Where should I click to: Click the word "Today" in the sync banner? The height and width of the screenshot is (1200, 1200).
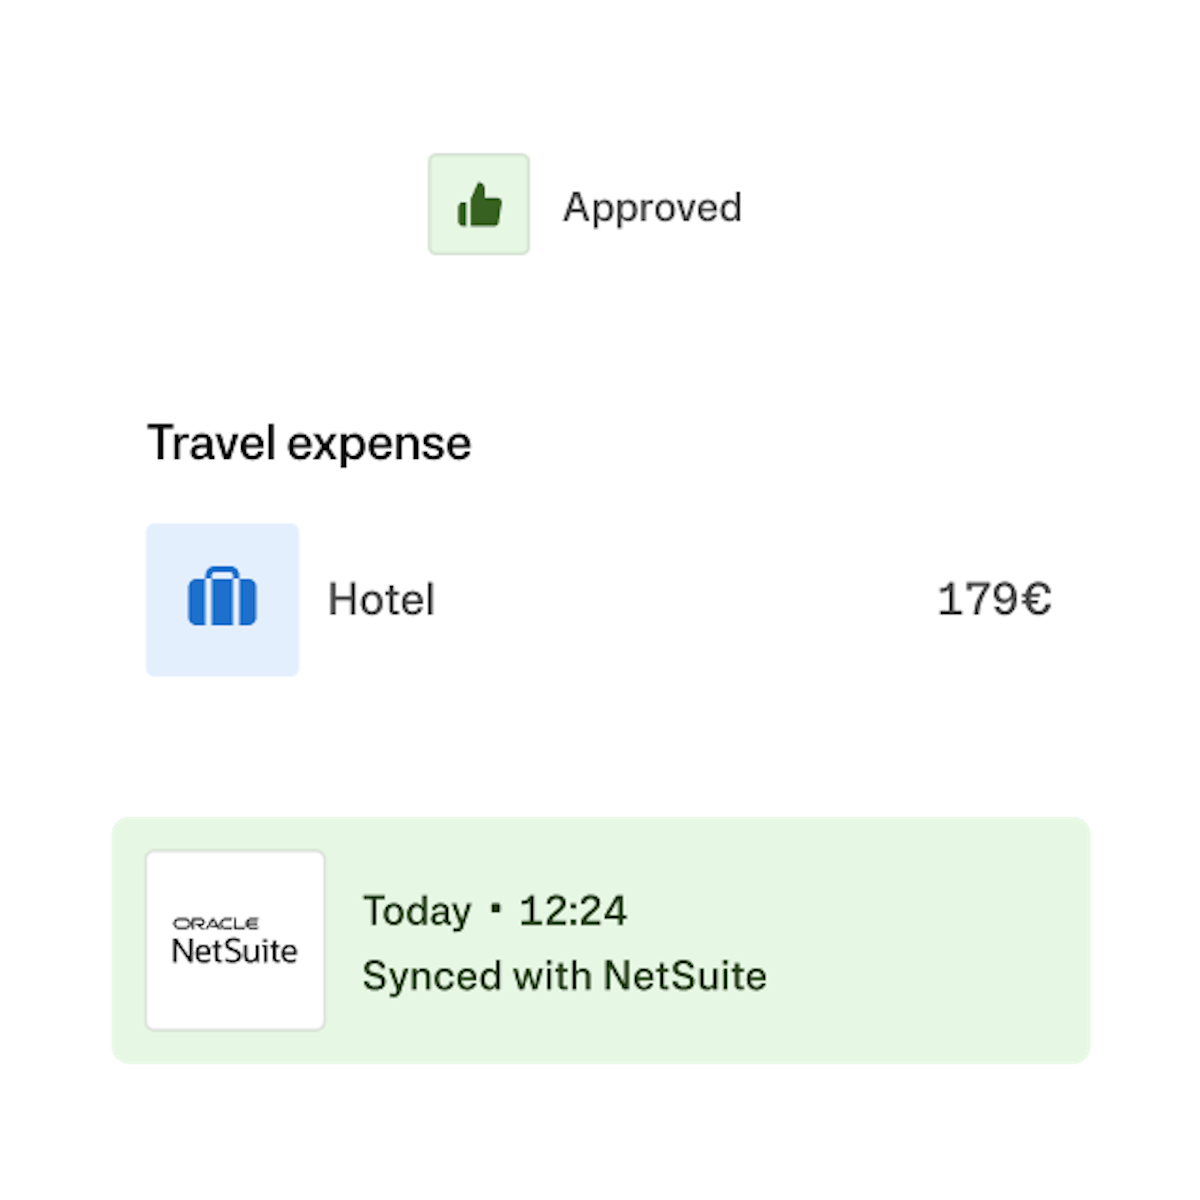tap(417, 911)
